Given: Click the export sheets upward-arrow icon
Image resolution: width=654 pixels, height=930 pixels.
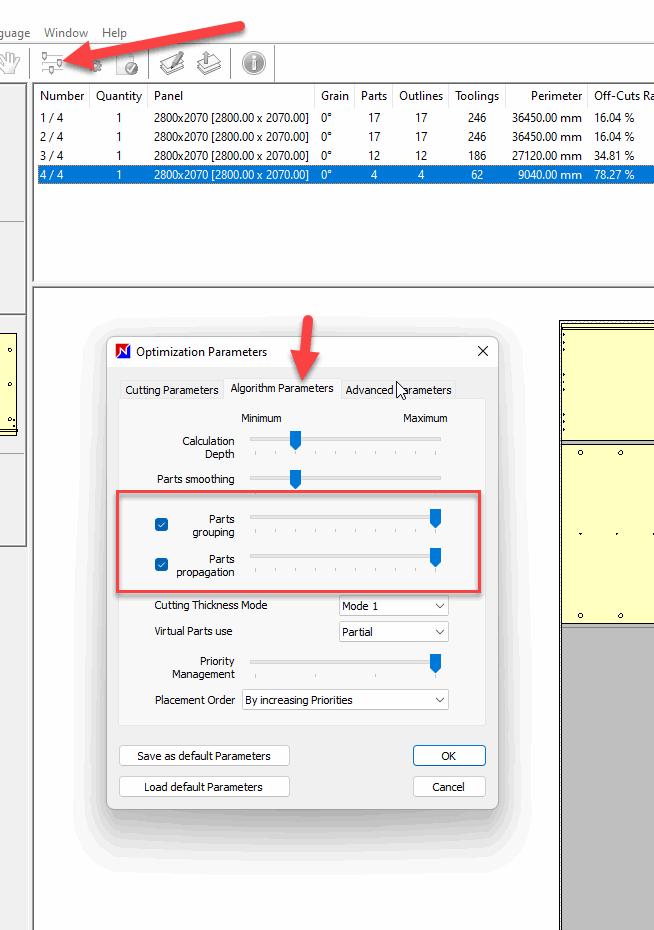Looking at the screenshot, I should [x=209, y=63].
